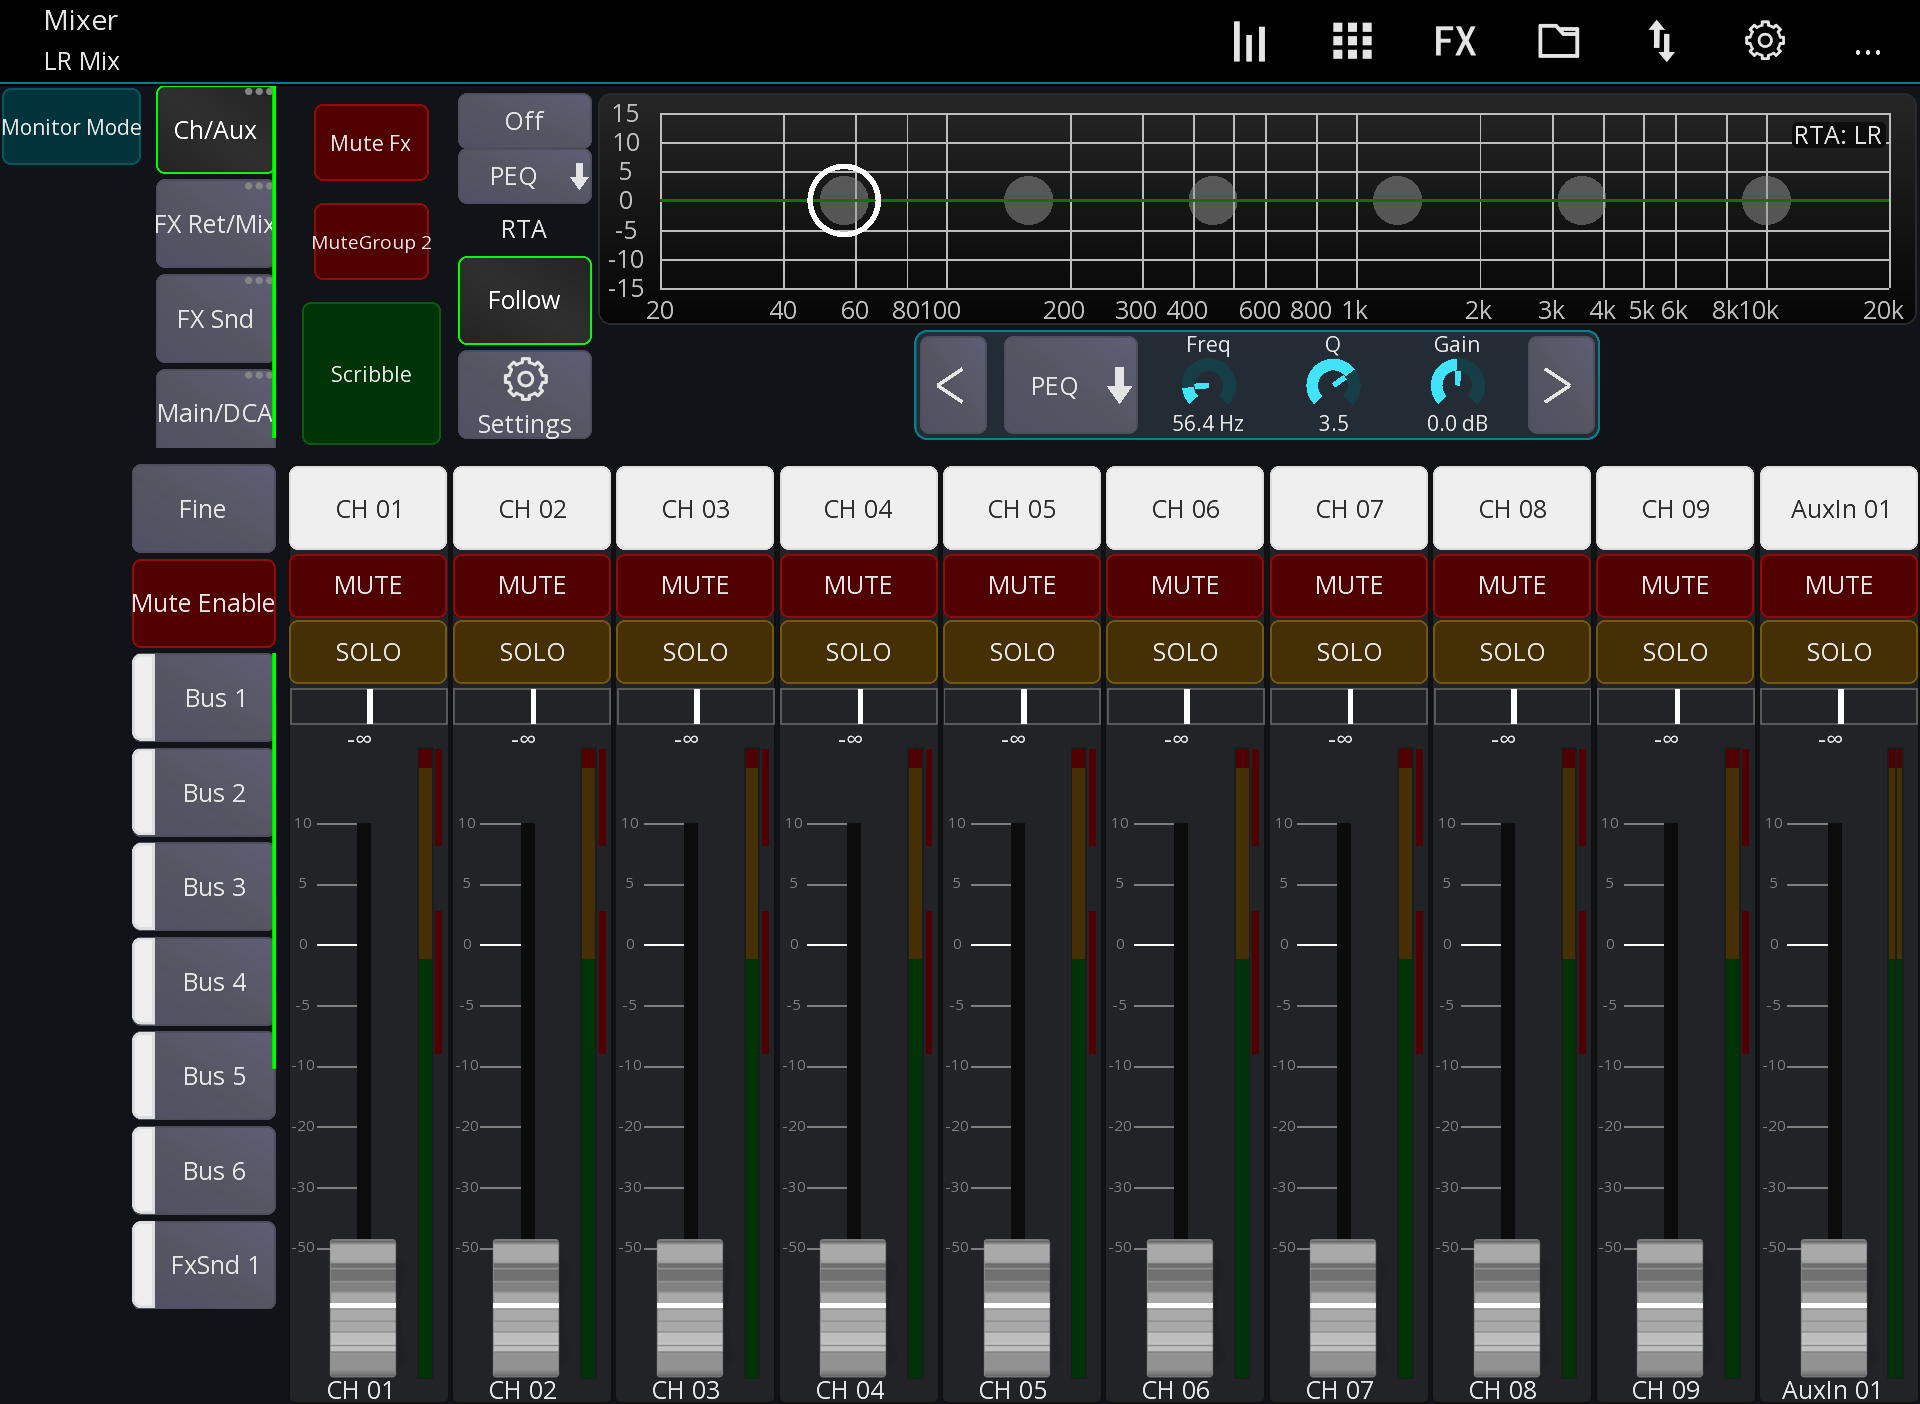Image resolution: width=1920 pixels, height=1404 pixels.
Task: Switch to the Main/DCA tab
Action: tap(215, 411)
